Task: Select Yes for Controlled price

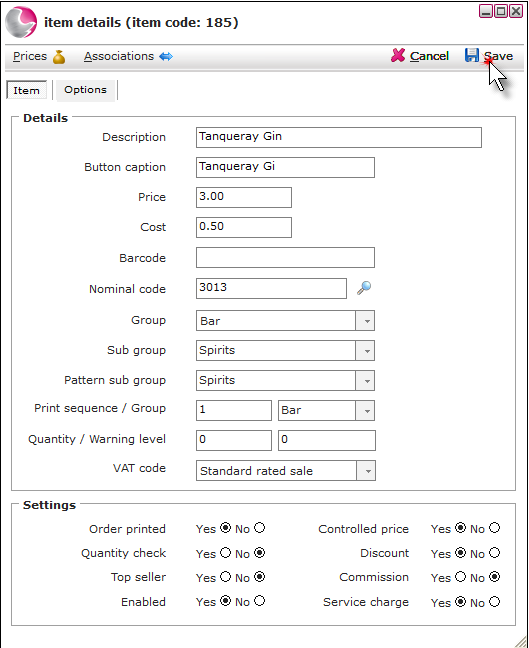Action: click(x=460, y=528)
